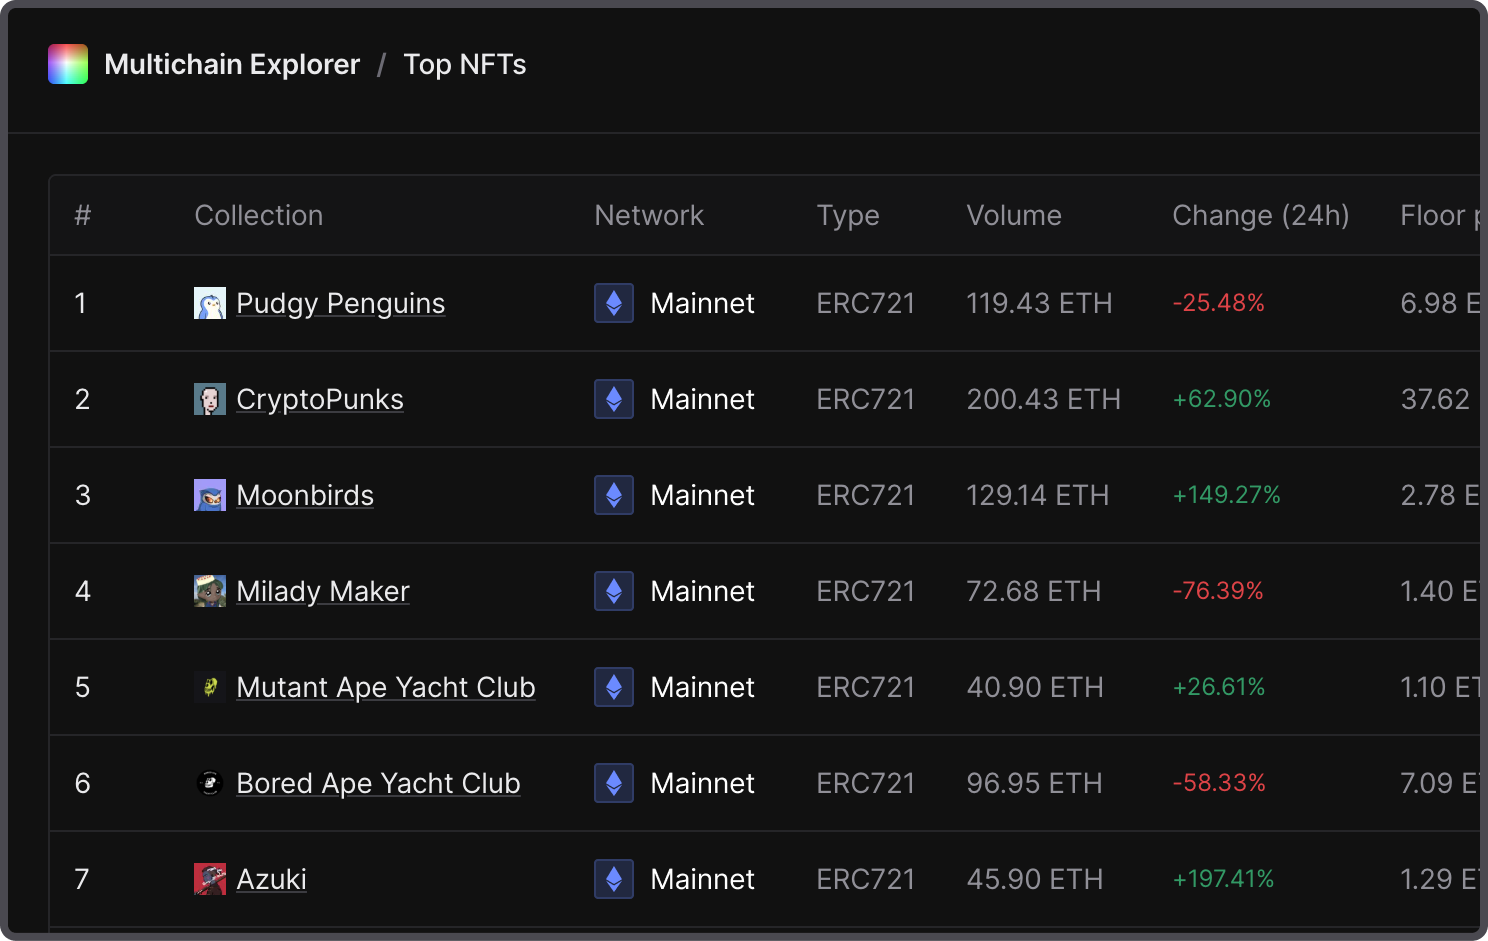
Task: Open the Pudgy Penguins collection link
Action: [x=340, y=303]
